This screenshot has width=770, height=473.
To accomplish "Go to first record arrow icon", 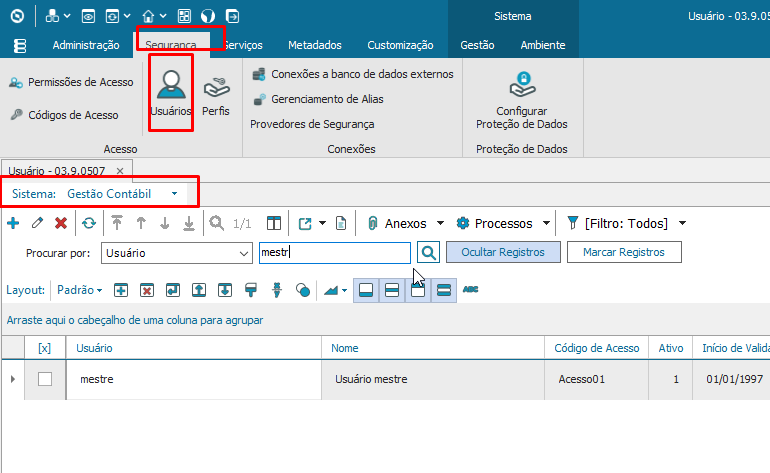I will click(117, 223).
